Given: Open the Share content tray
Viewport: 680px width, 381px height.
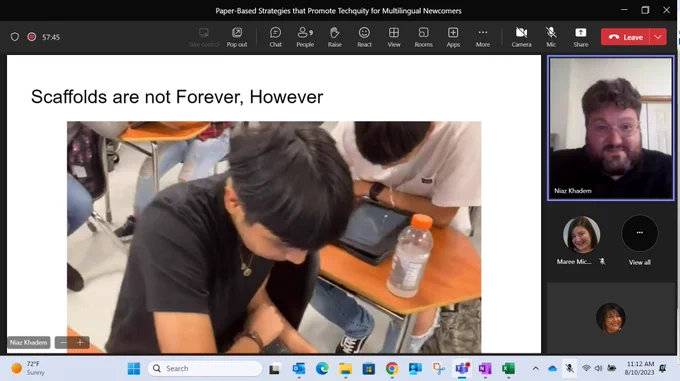Looking at the screenshot, I should click(580, 37).
